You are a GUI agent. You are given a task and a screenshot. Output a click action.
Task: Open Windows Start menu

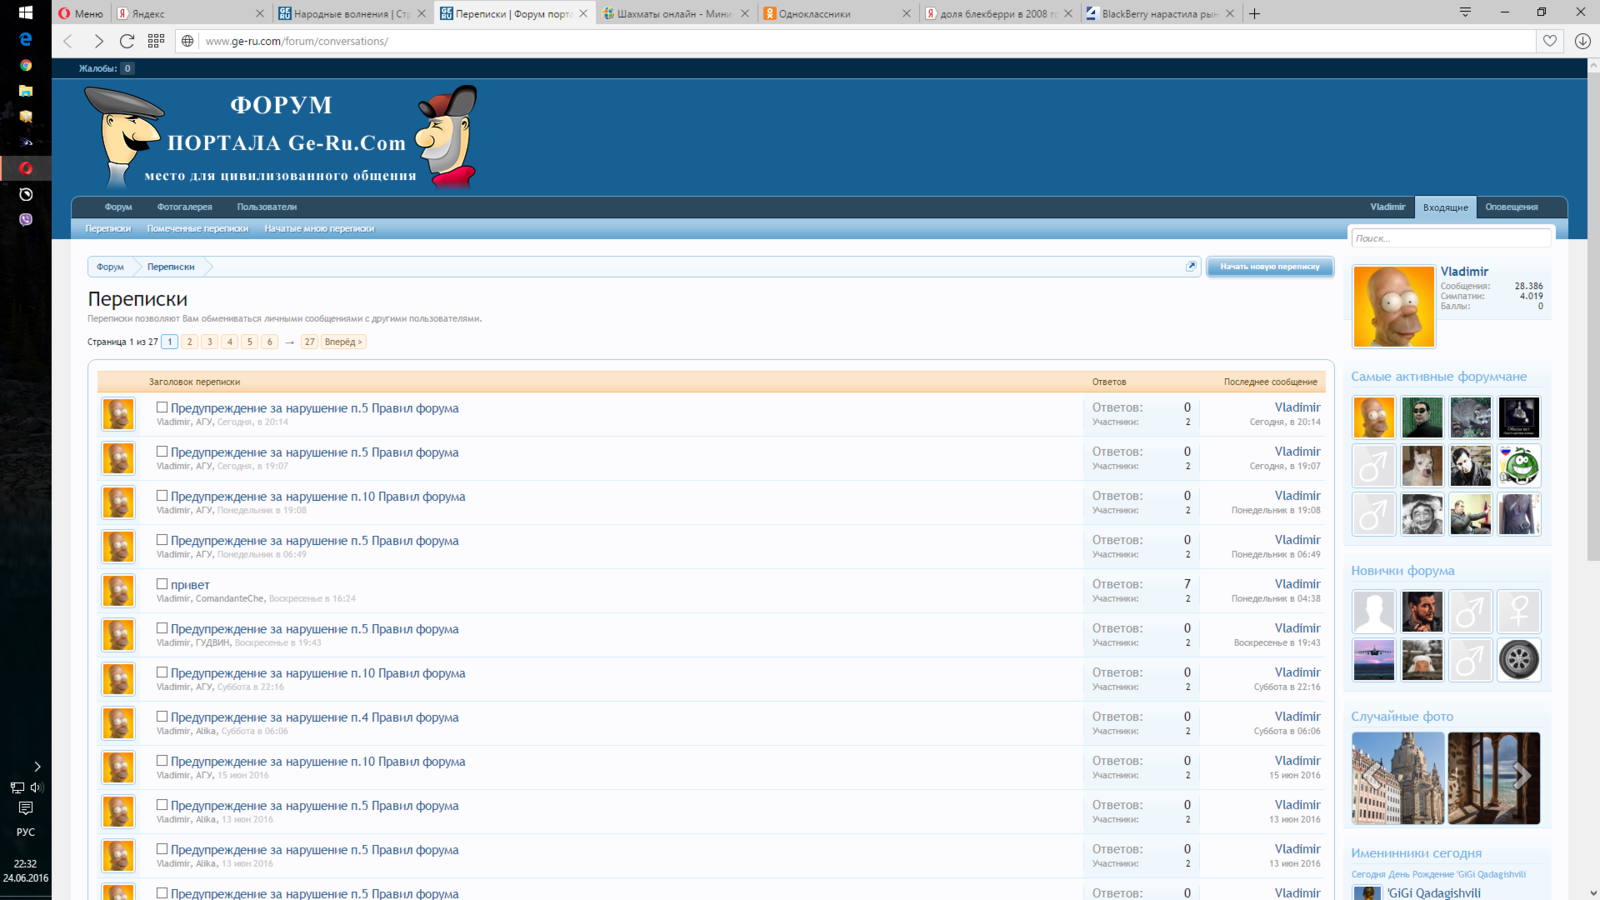coord(25,13)
